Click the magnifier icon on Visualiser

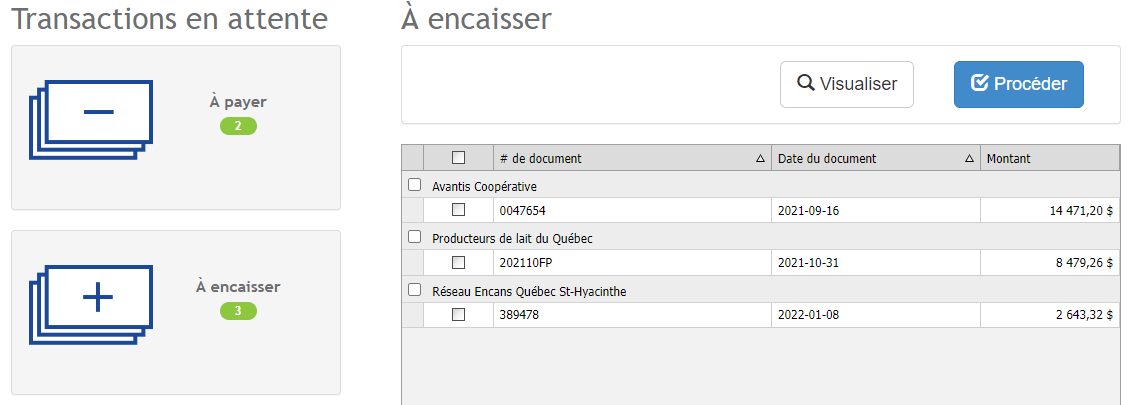806,83
